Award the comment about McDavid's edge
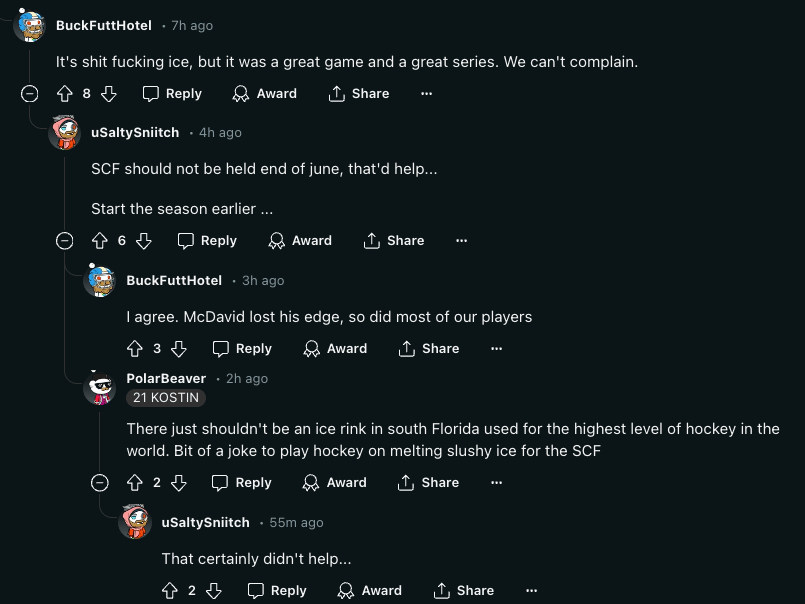Viewport: 805px width, 604px height. click(x=335, y=348)
